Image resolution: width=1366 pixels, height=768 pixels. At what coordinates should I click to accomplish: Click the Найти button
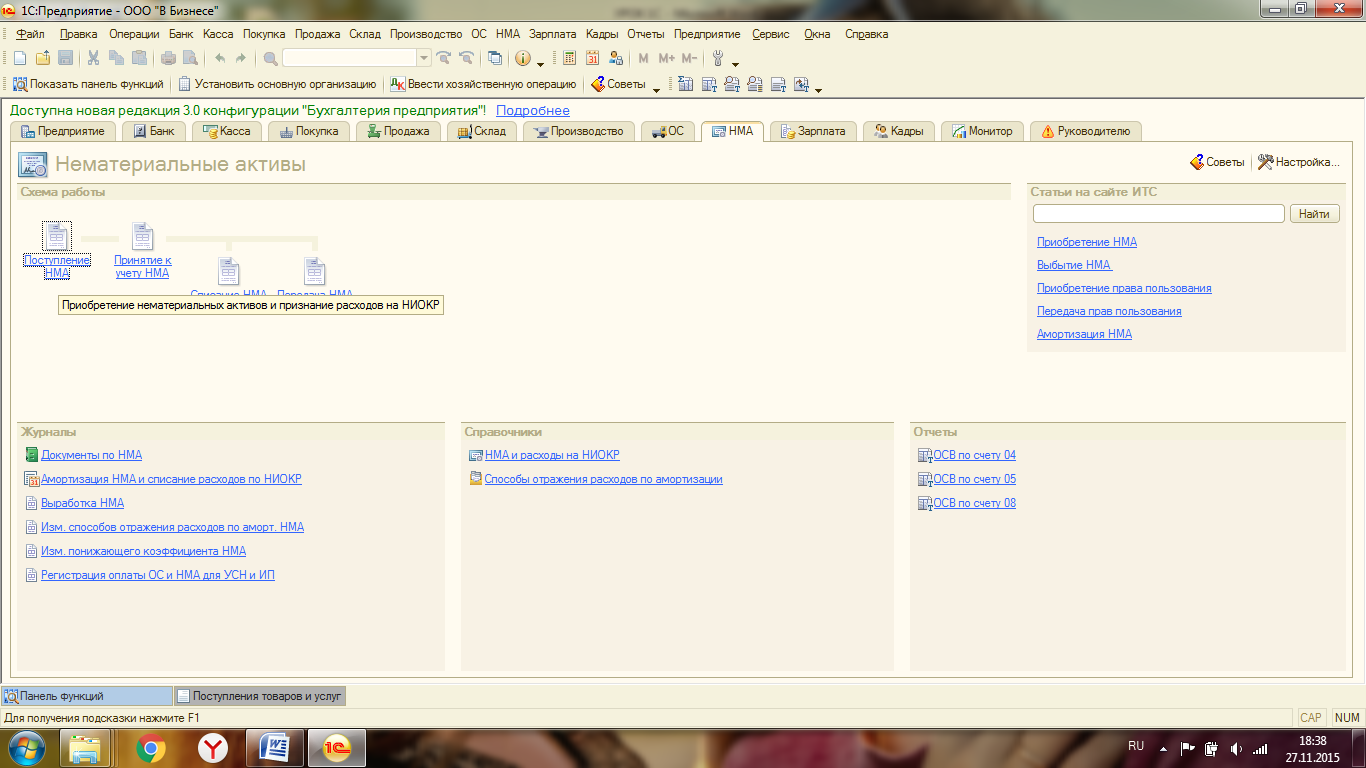1315,214
